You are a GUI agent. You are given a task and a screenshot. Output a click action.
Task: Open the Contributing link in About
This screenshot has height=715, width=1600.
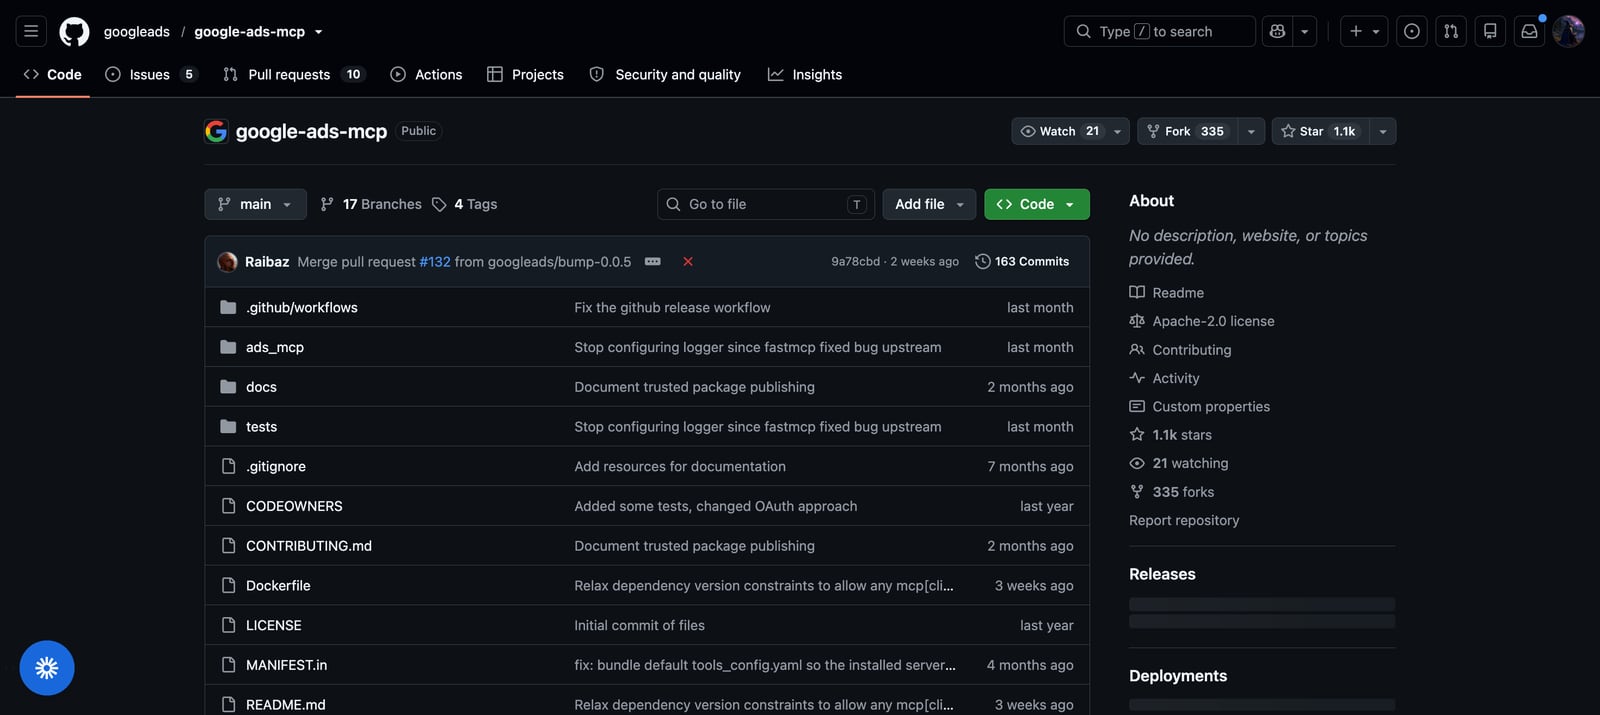click(1180, 350)
